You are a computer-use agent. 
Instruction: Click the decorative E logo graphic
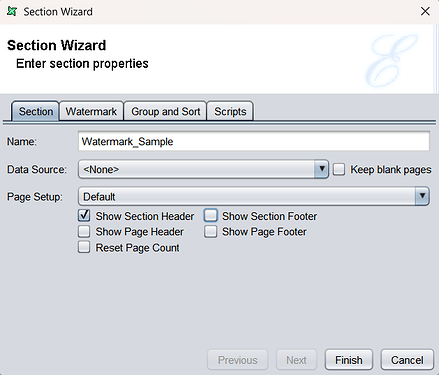392,60
